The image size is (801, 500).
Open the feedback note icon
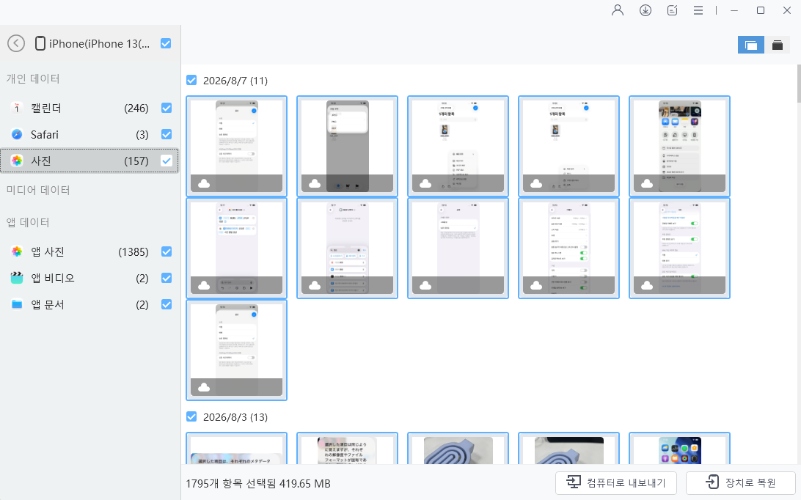[672, 10]
